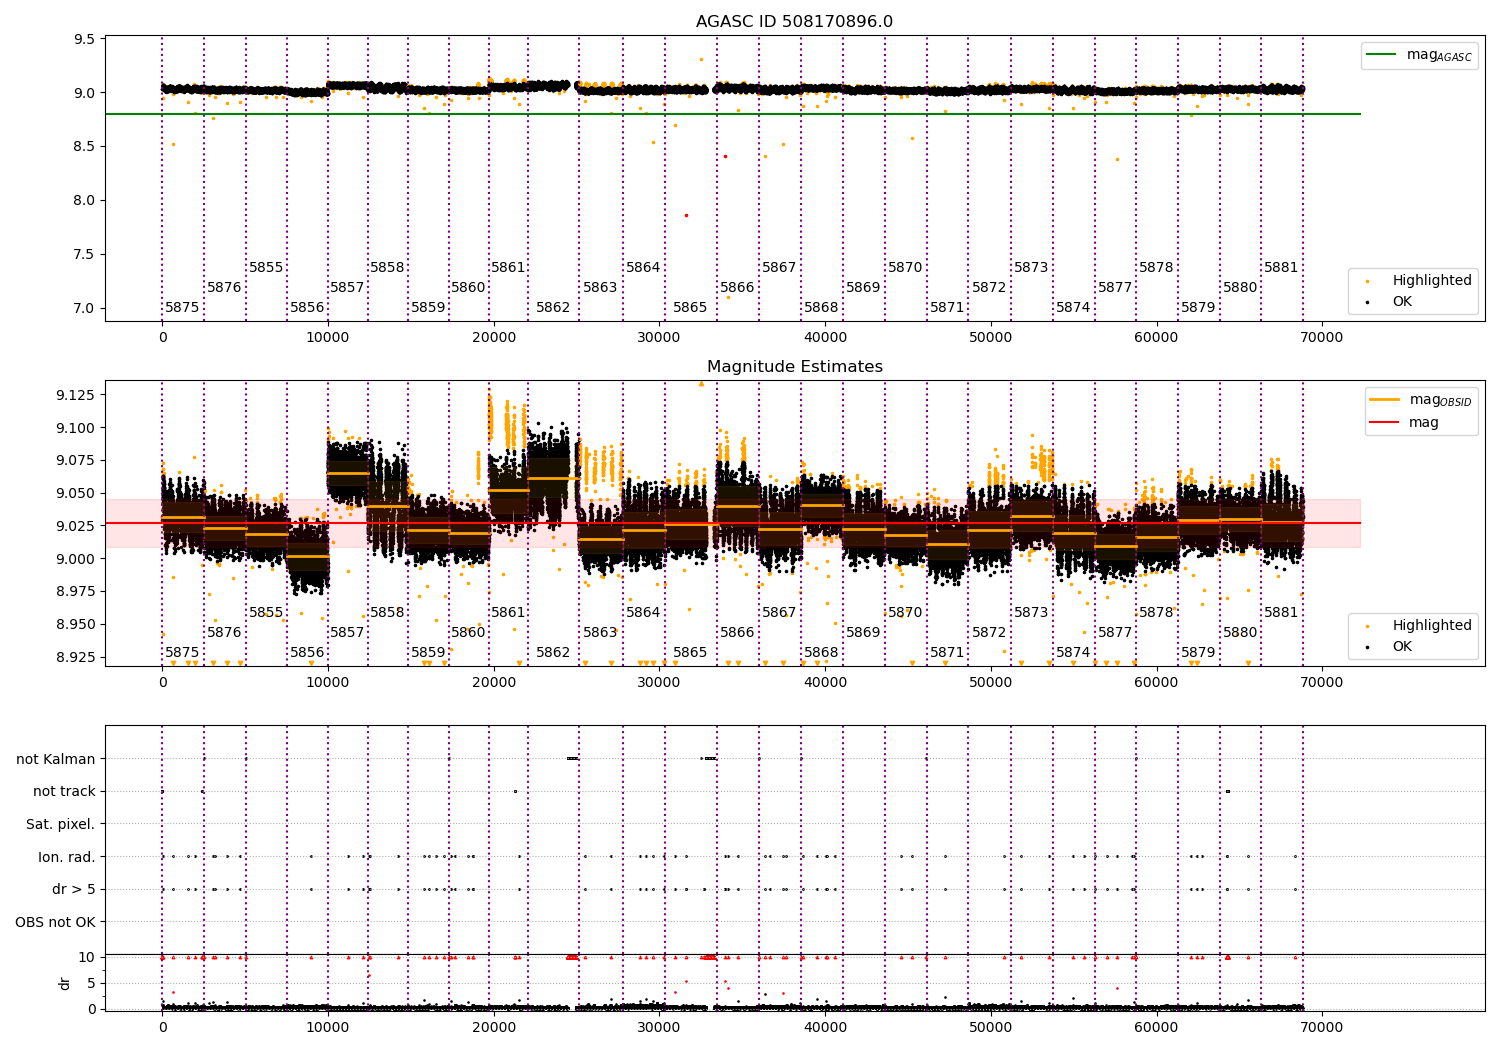Click obsid label 5864 in Magnitude Estimates plot
The width and height of the screenshot is (1500, 1050).
643,613
